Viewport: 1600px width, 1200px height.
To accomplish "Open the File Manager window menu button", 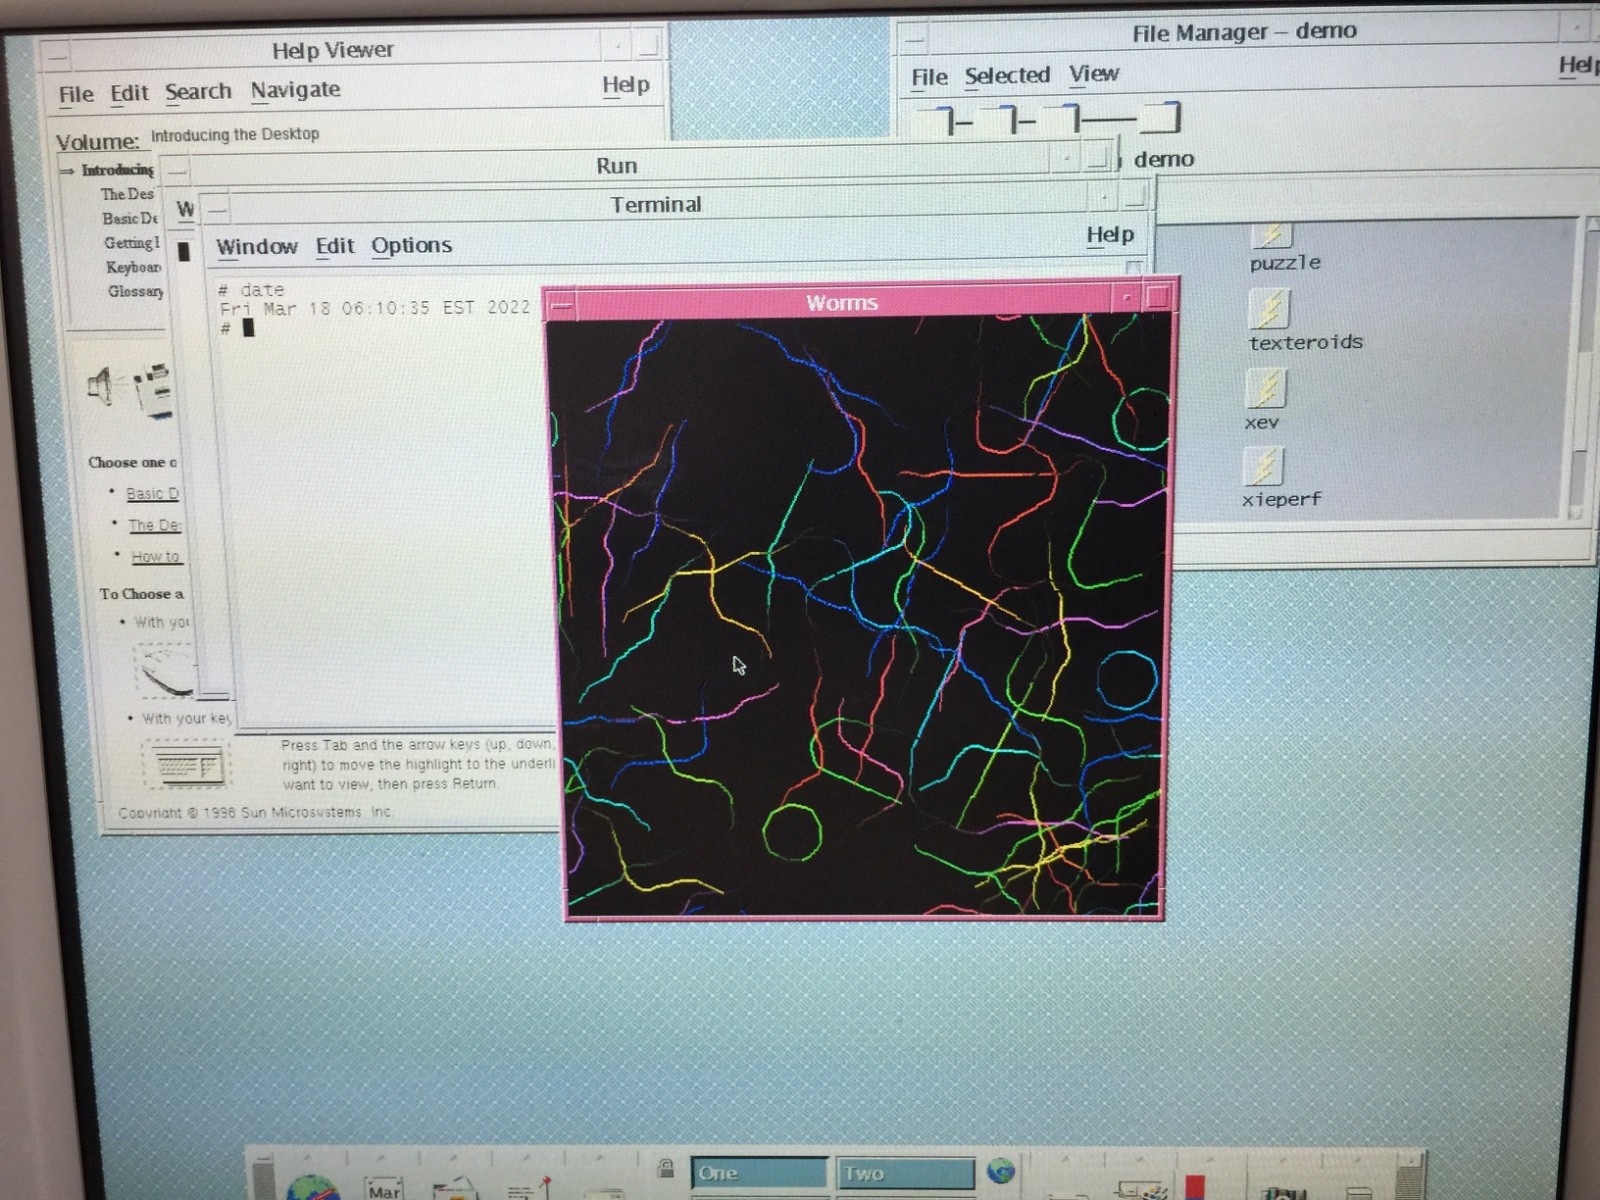I will [x=913, y=38].
